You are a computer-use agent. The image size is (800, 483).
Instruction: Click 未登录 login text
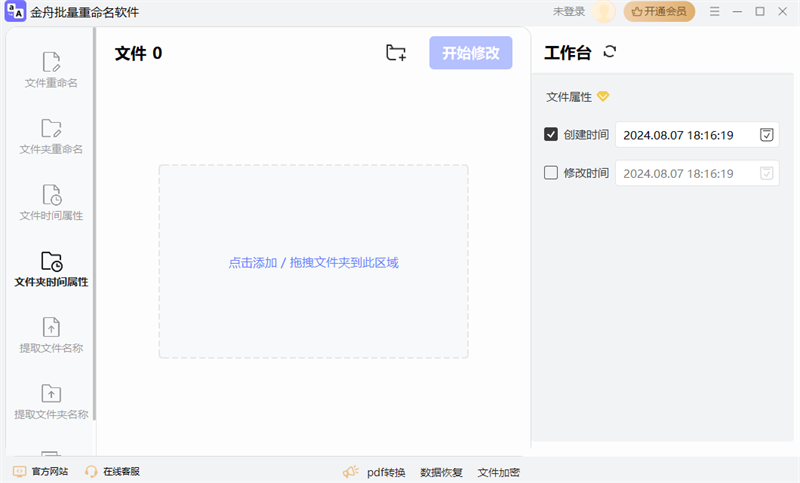point(568,12)
